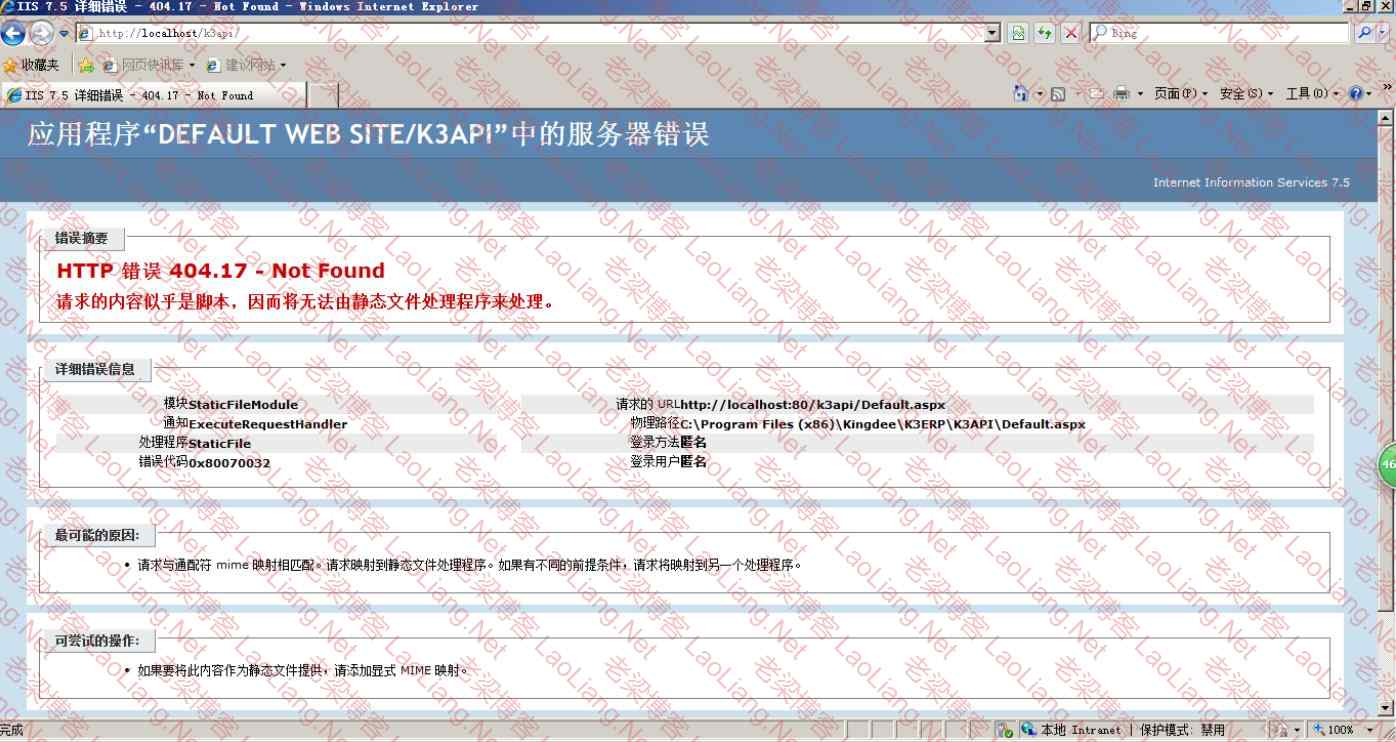Open the 页面(P) page menu

tap(1180, 94)
